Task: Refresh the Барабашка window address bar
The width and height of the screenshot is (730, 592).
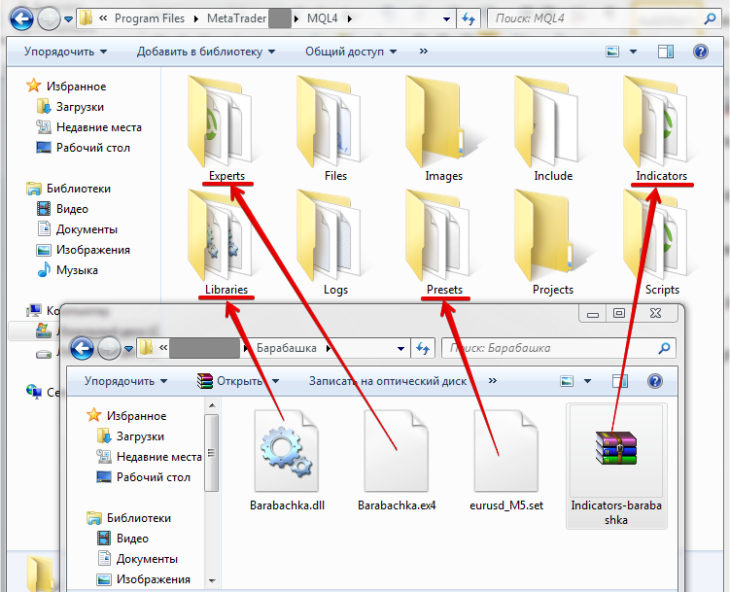Action: click(x=423, y=348)
